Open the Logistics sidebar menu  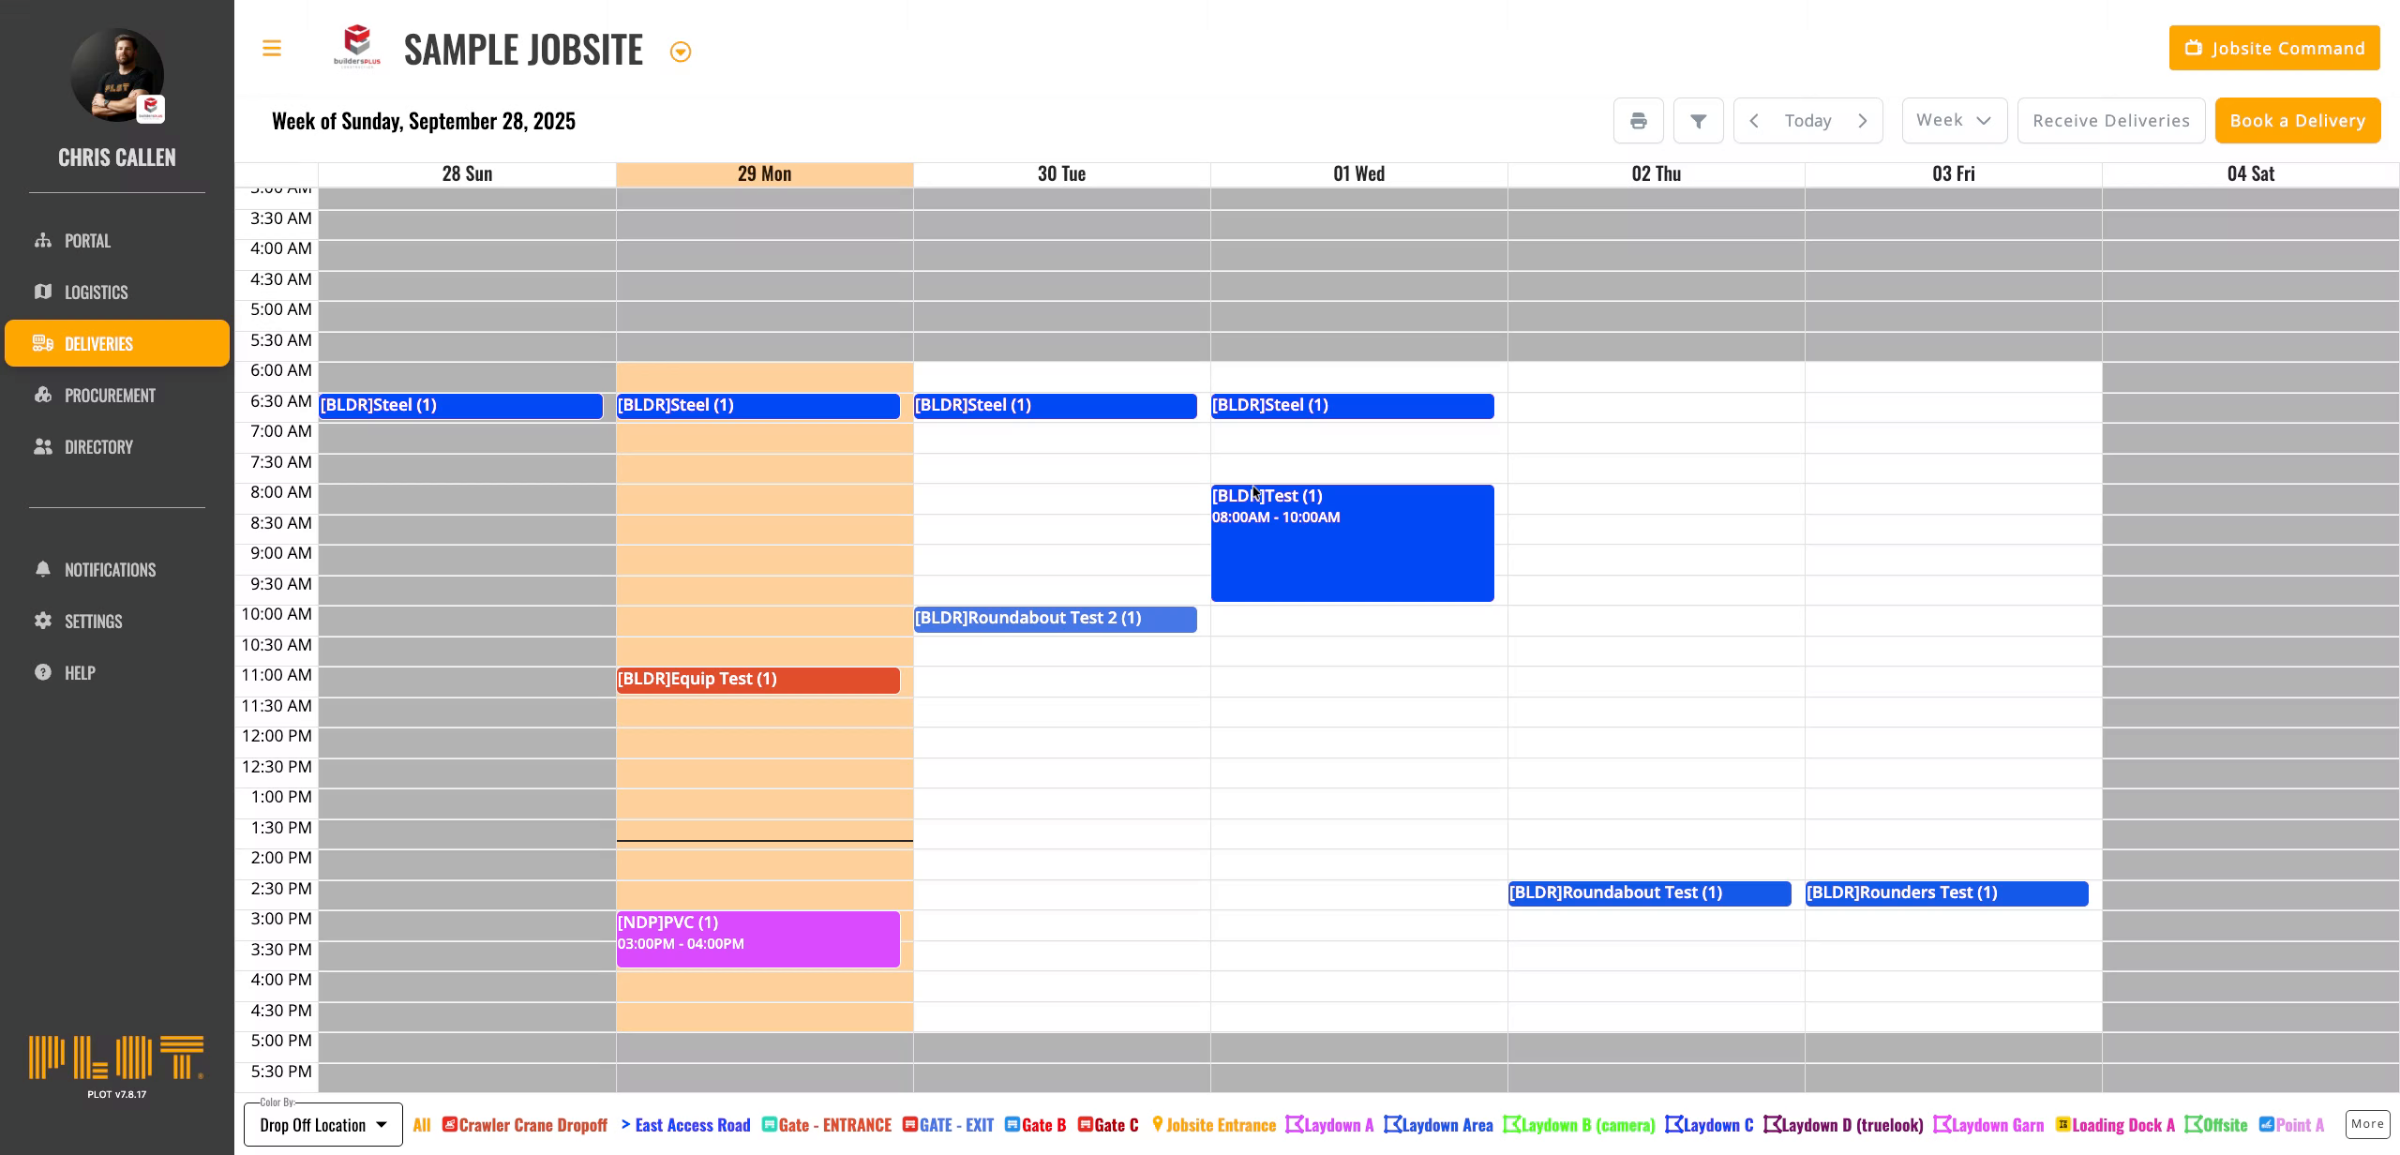point(96,292)
